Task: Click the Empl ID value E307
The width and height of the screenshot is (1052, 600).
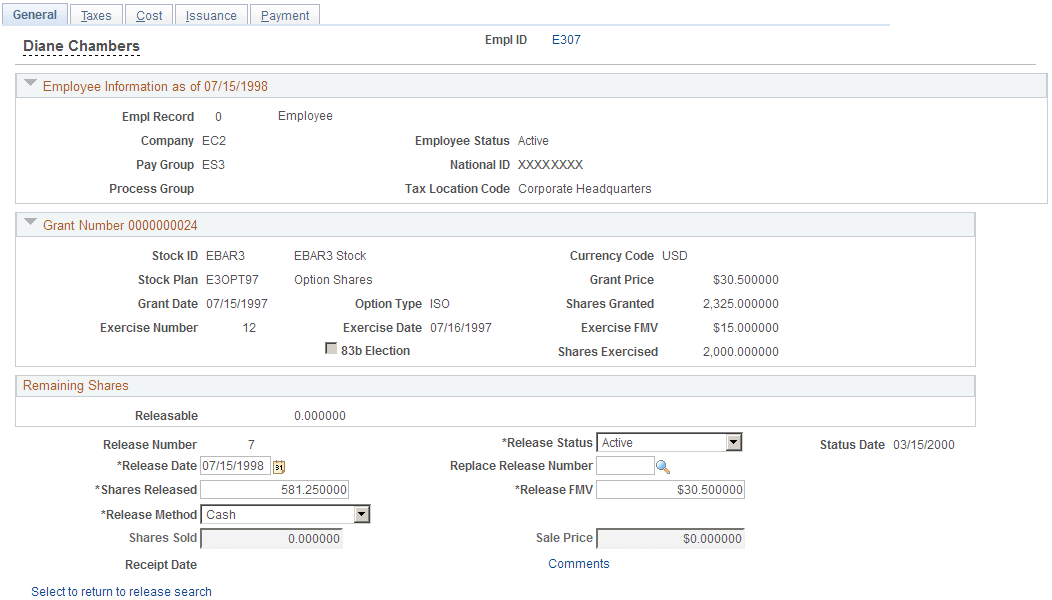Action: (566, 40)
